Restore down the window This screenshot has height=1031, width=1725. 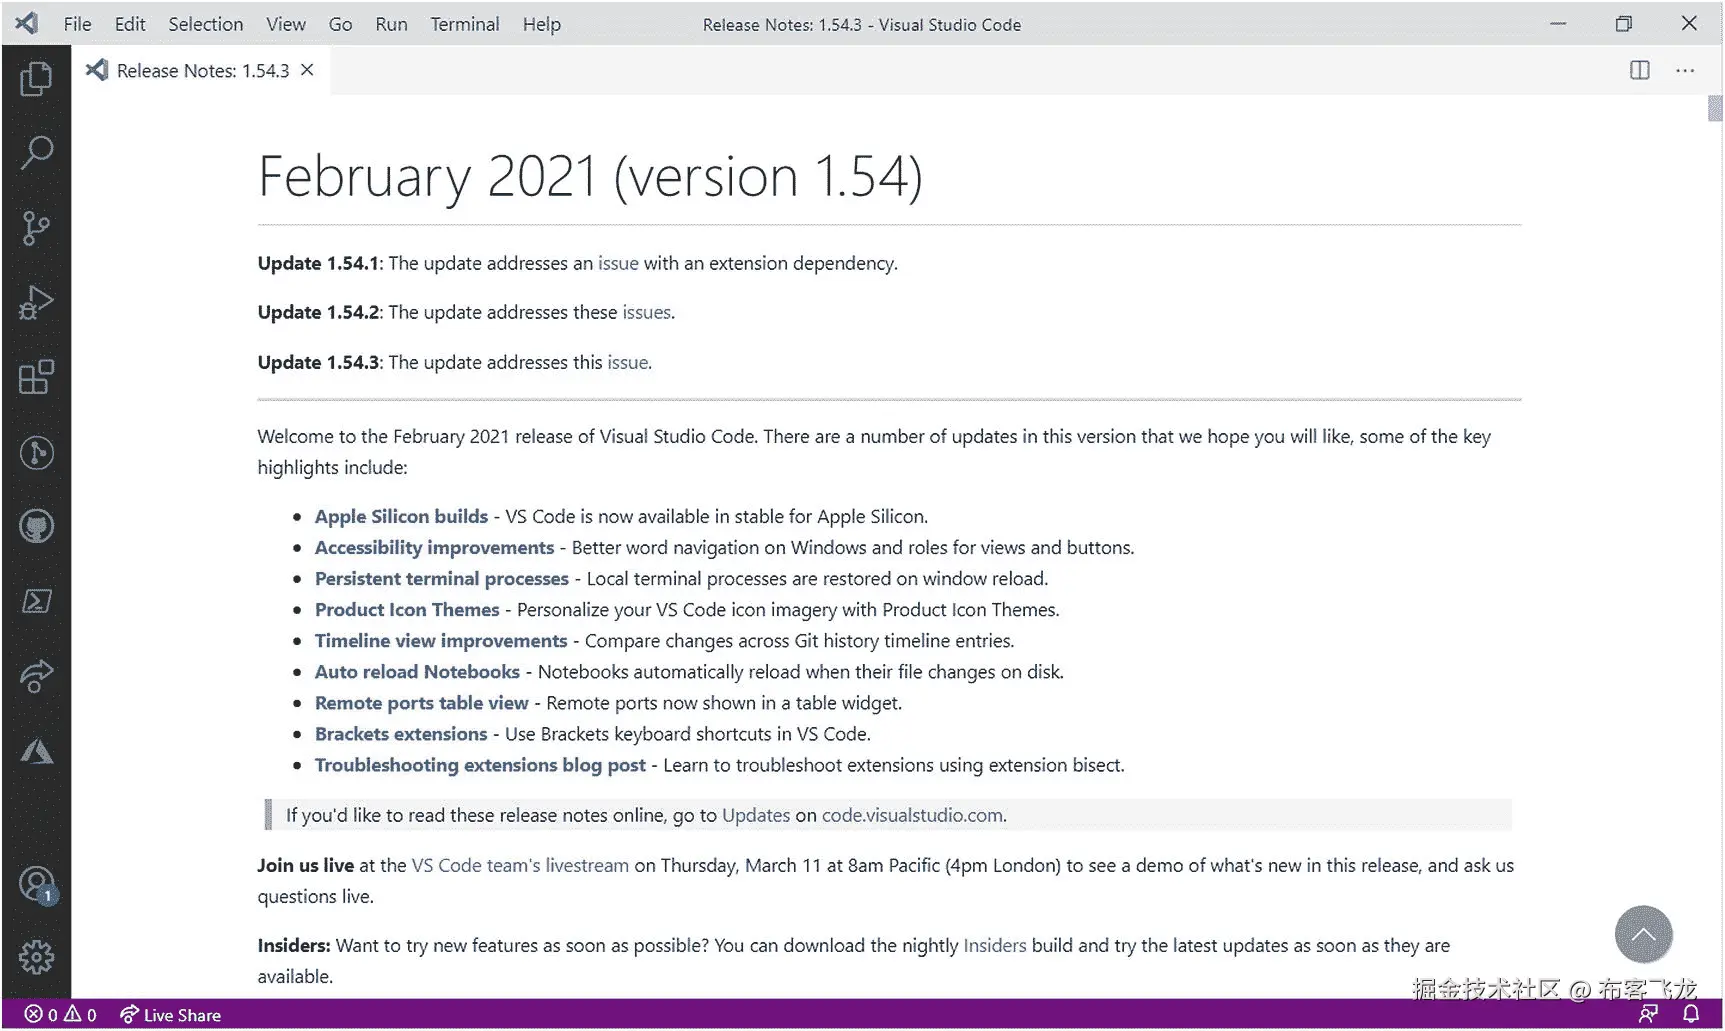(1623, 23)
